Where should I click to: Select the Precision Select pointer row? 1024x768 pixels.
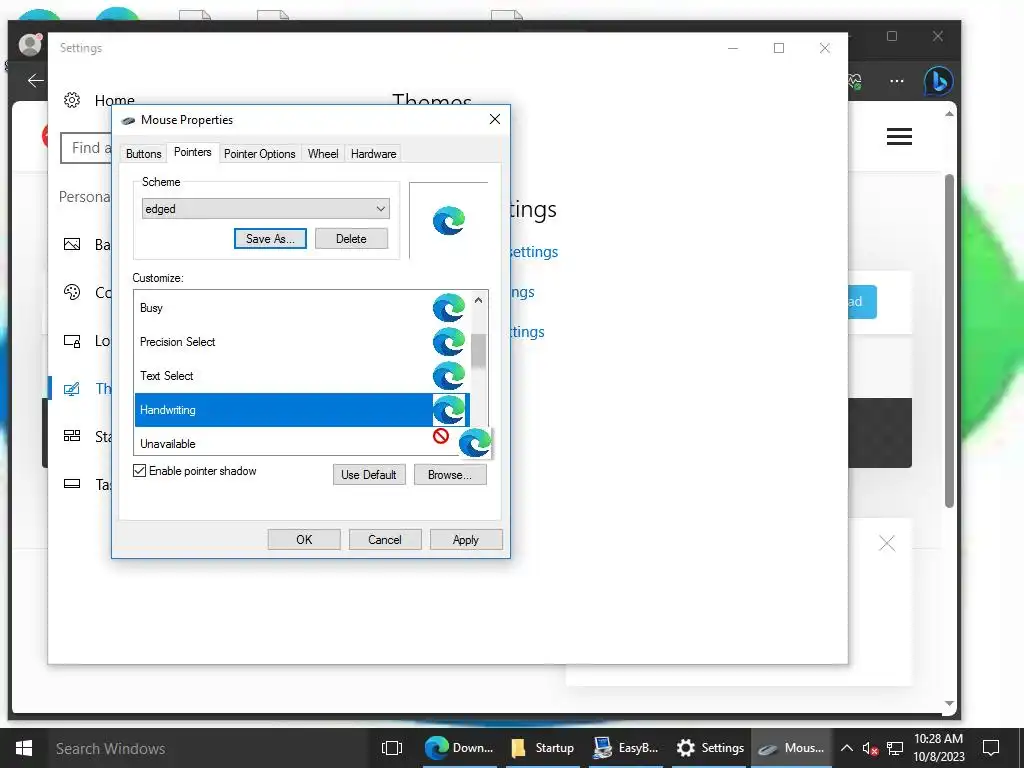[x=301, y=342]
